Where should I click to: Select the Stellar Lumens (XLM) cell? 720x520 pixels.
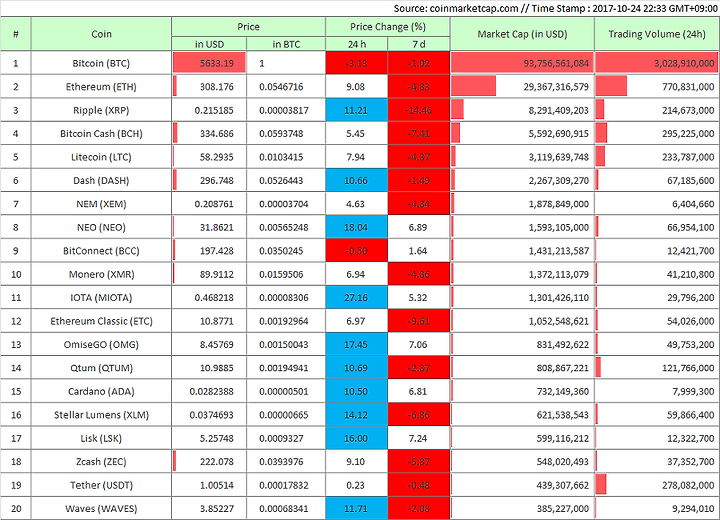click(101, 415)
